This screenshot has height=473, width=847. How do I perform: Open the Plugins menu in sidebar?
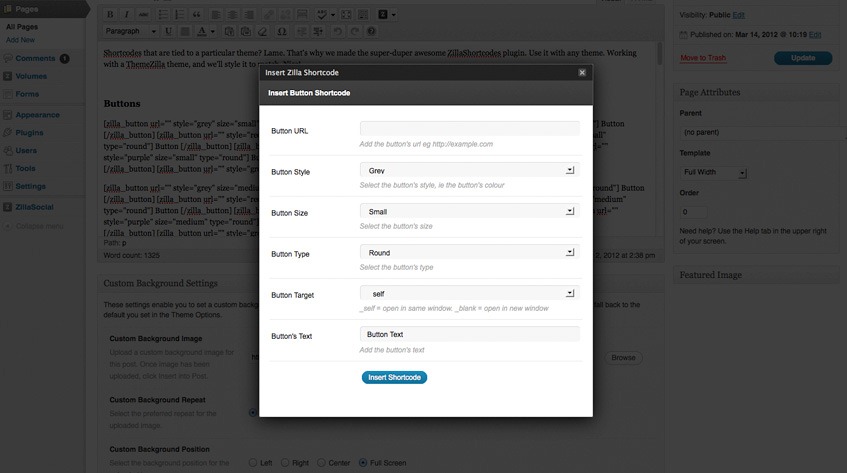click(29, 132)
